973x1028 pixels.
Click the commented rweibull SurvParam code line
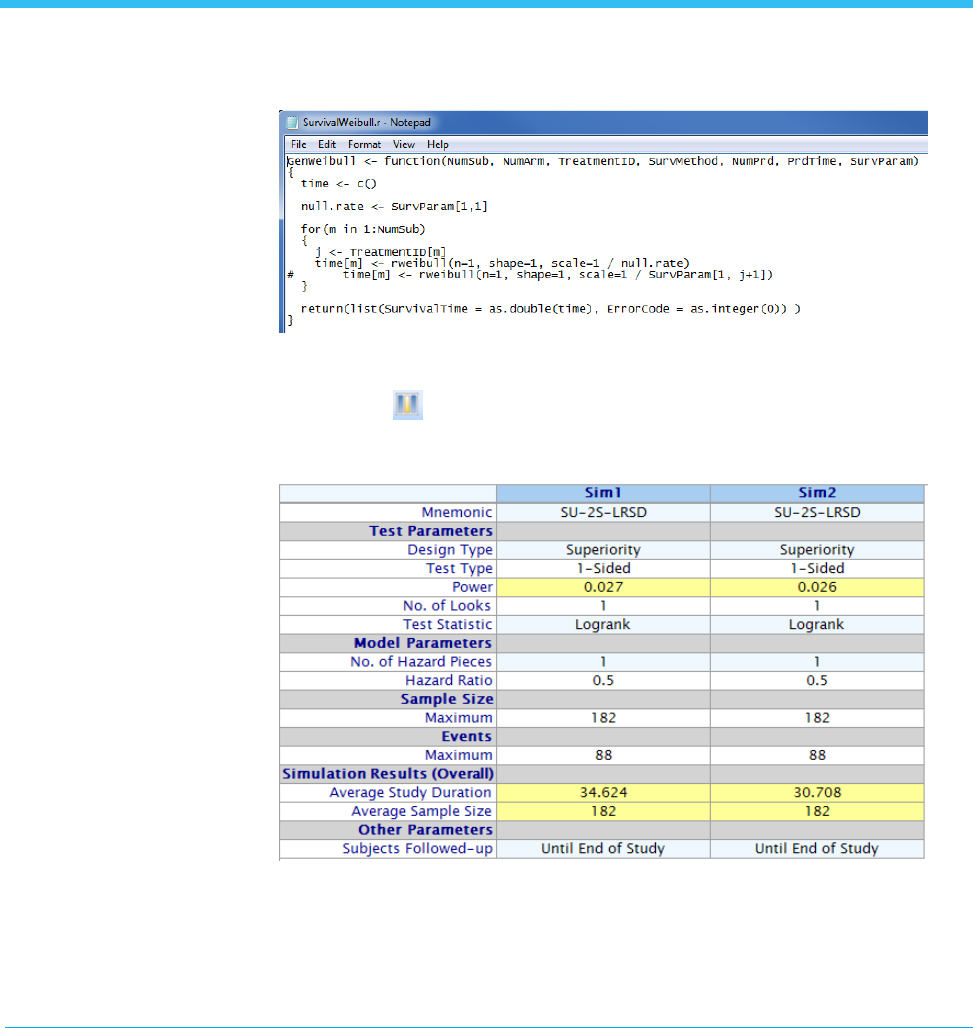coord(530,275)
